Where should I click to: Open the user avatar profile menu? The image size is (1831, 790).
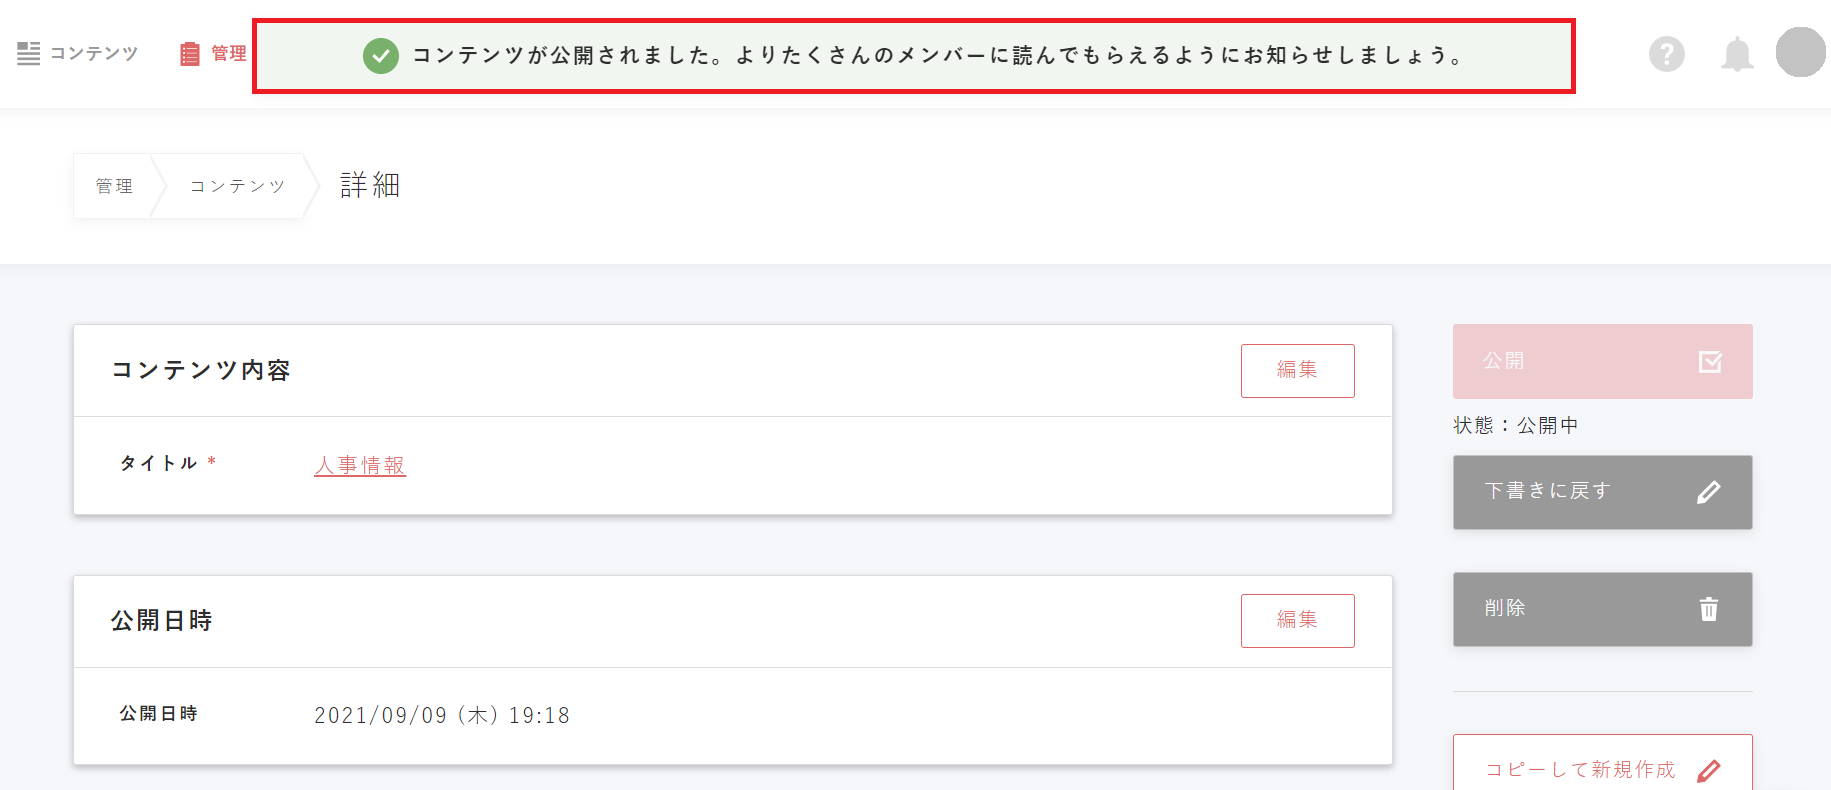[1800, 52]
